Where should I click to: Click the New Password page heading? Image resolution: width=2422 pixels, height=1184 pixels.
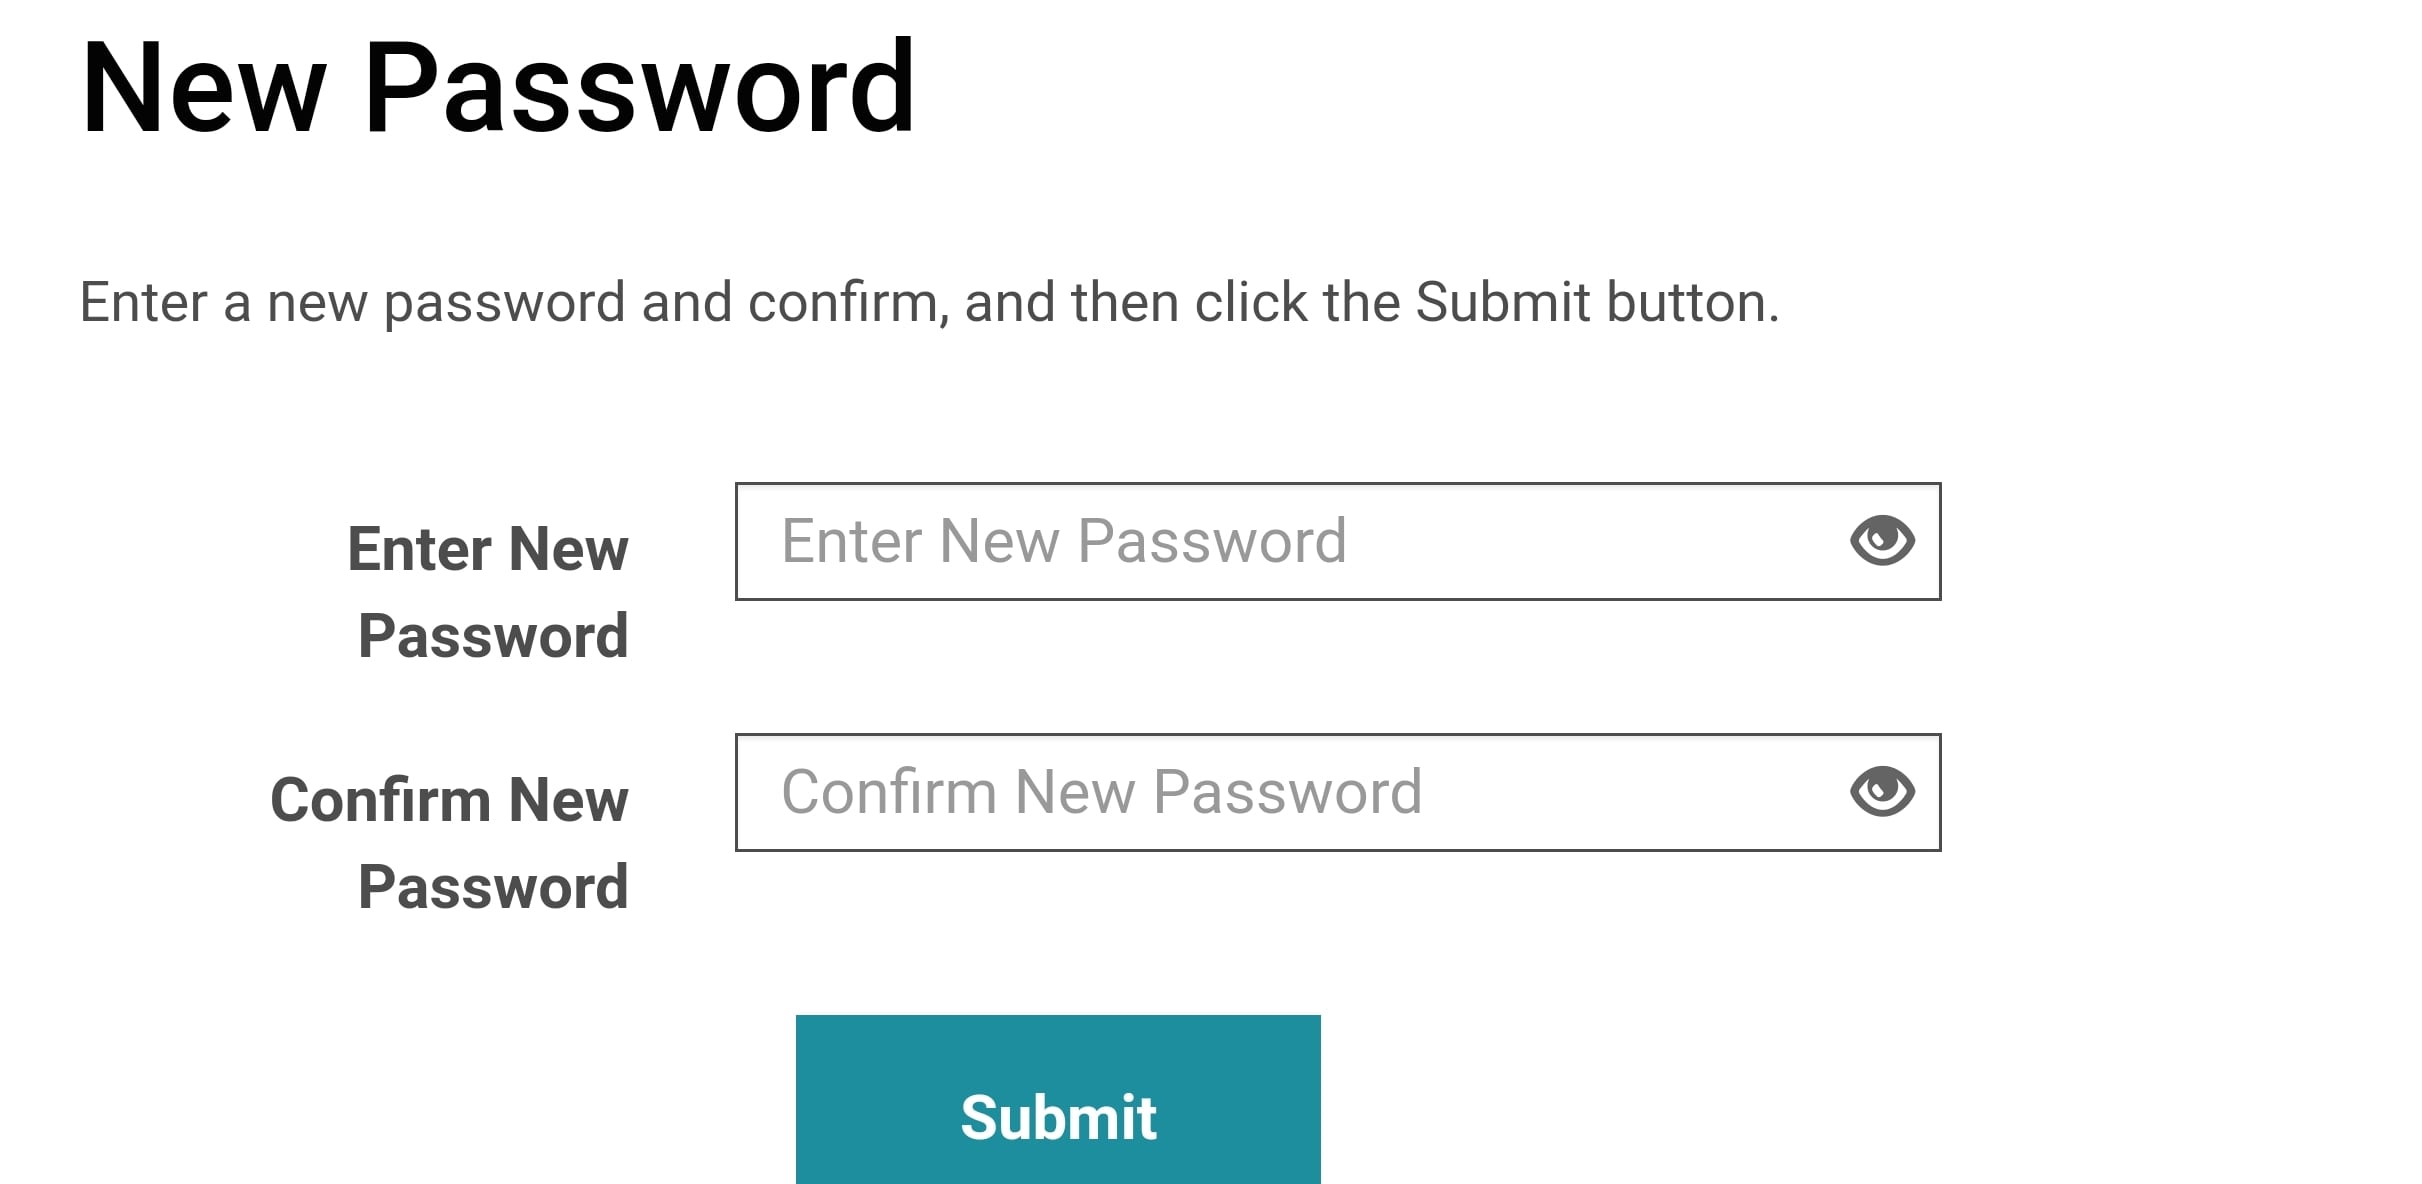[x=498, y=87]
